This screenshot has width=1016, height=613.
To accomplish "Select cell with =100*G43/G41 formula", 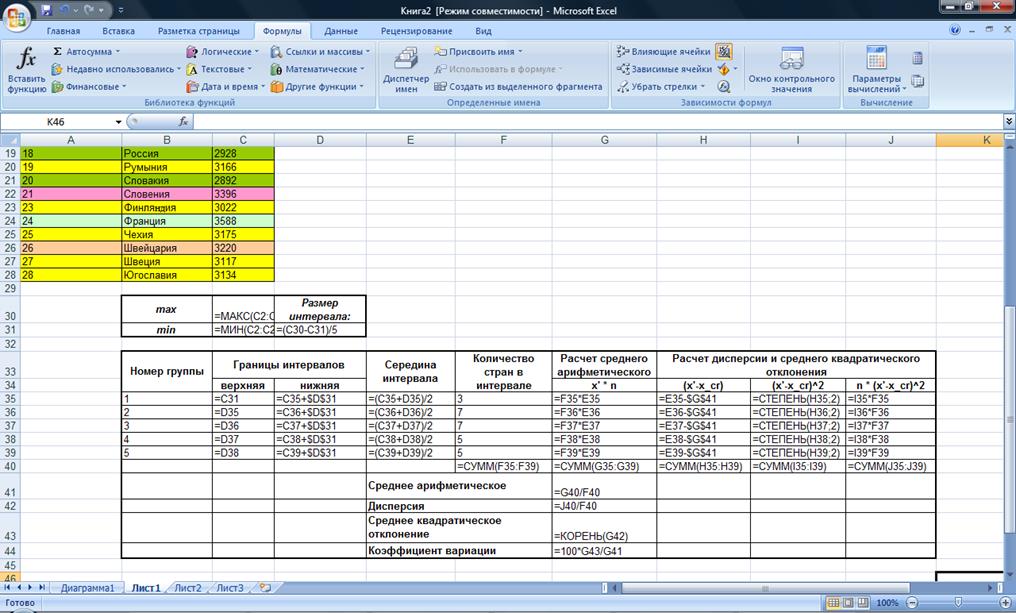I will coord(604,551).
